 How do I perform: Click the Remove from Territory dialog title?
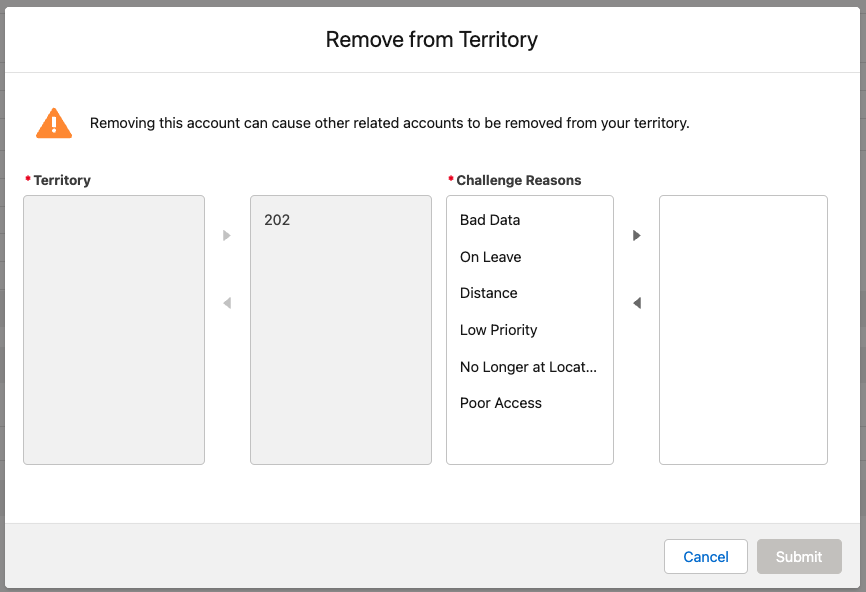pyautogui.click(x=432, y=40)
